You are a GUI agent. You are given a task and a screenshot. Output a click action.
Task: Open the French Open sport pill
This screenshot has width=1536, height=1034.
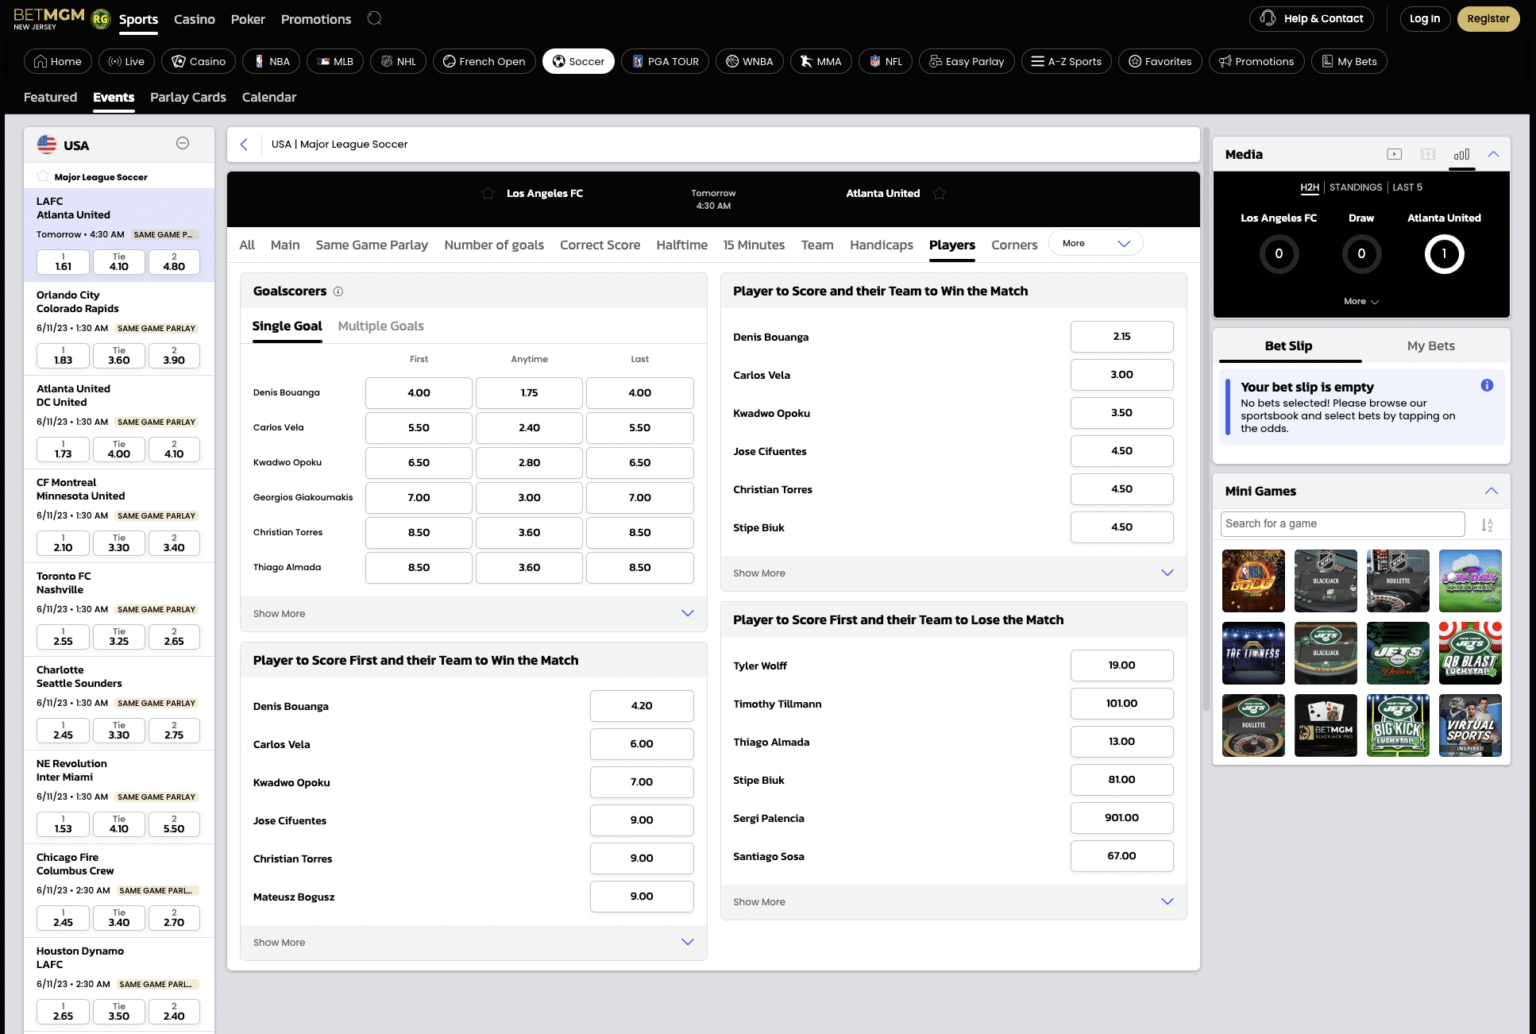coord(485,61)
